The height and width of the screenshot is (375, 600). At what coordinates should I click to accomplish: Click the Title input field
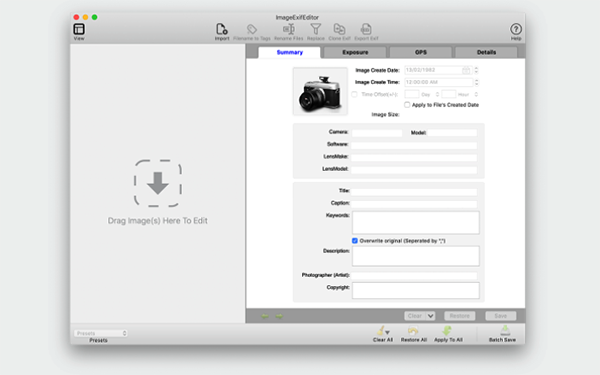414,191
